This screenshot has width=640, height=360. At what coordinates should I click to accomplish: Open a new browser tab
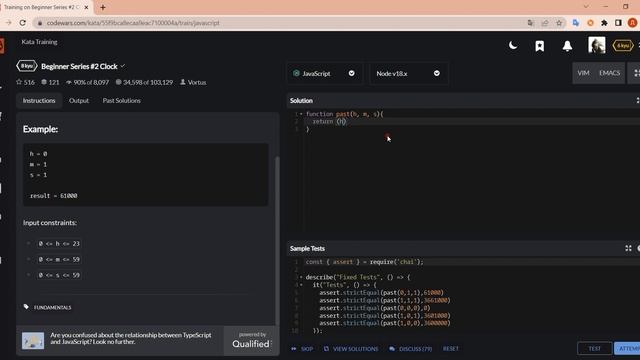tap(103, 7)
